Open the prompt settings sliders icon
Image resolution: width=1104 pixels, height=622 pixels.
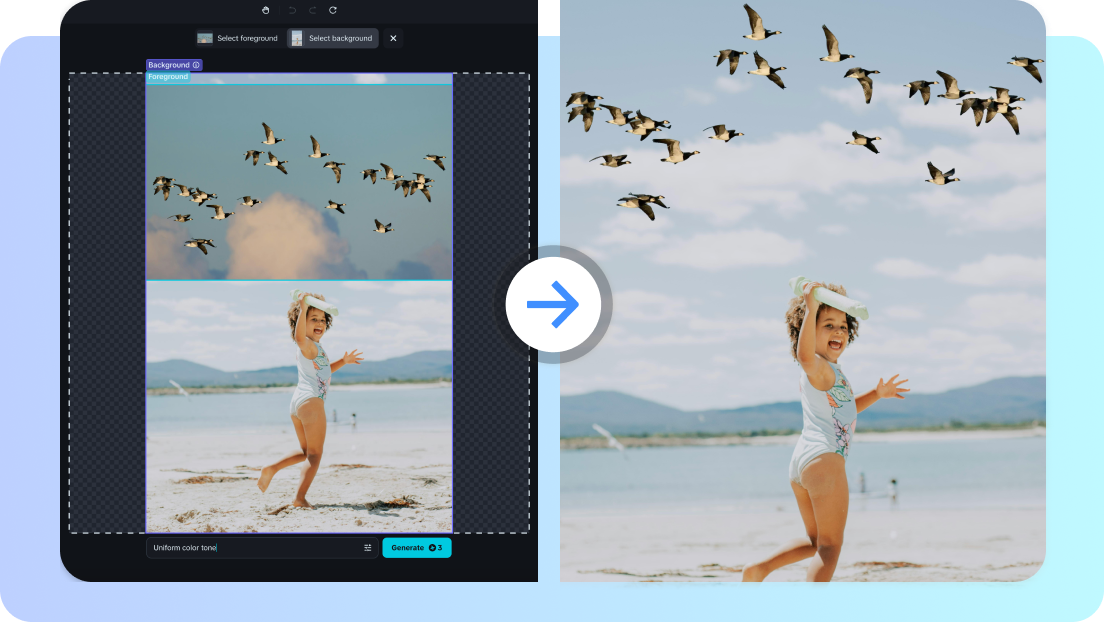[368, 547]
